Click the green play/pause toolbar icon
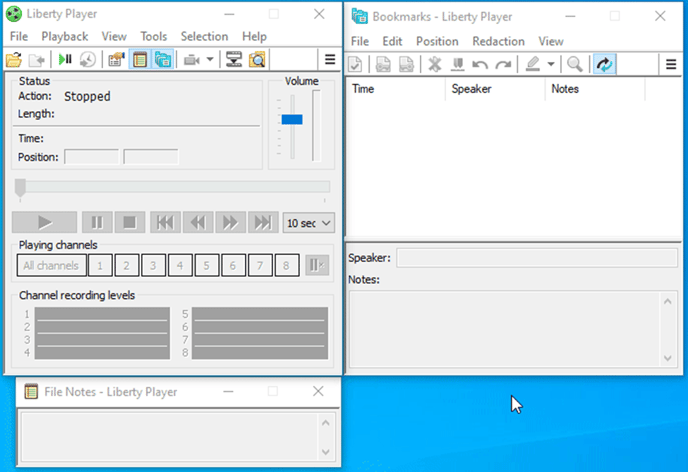 click(65, 59)
